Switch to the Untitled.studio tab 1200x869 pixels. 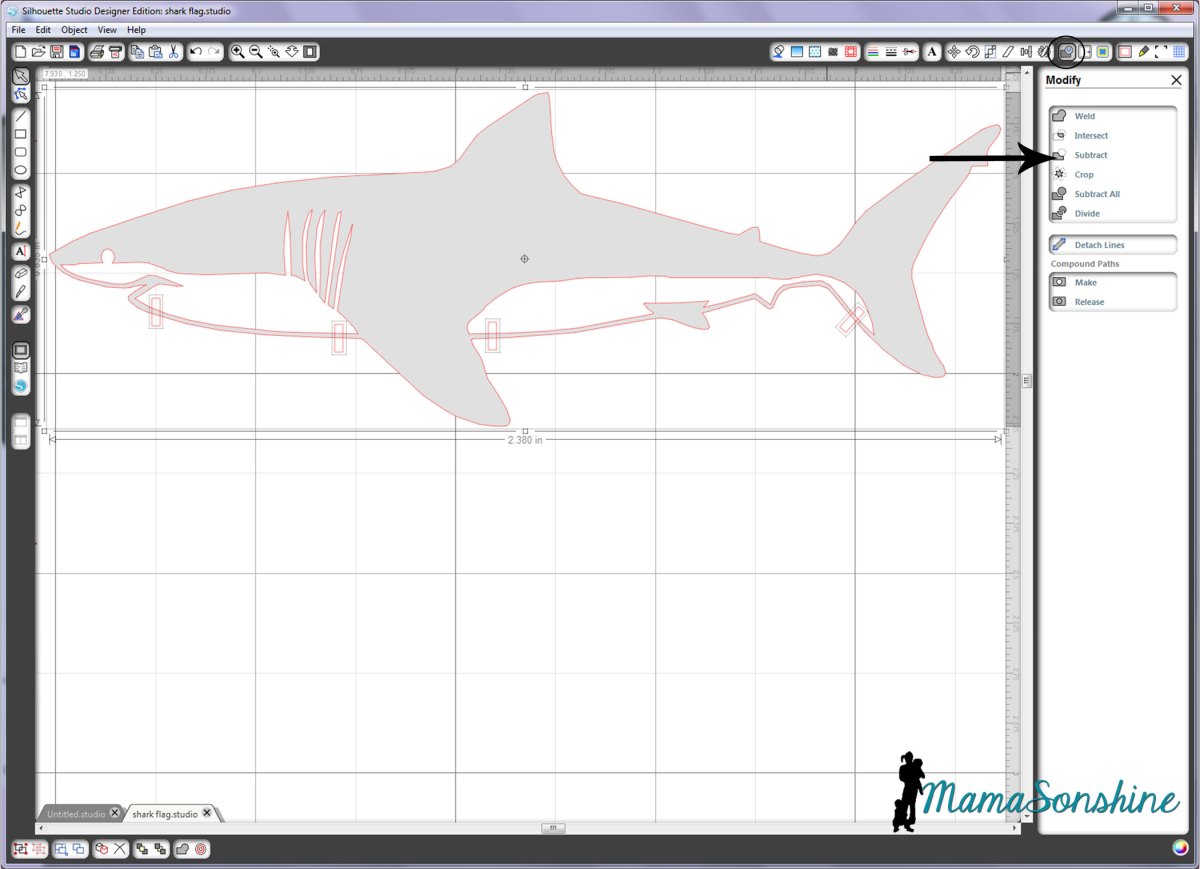(x=76, y=814)
